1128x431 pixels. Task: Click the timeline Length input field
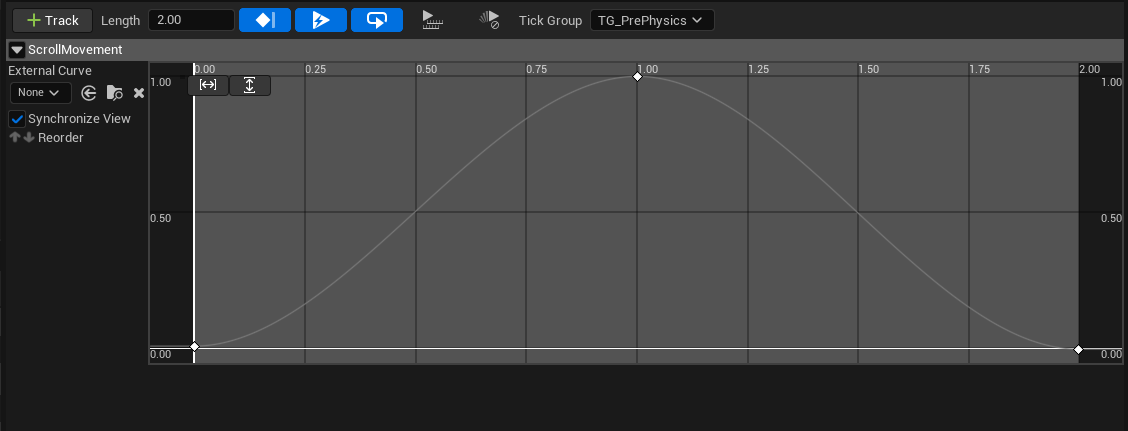[x=190, y=20]
